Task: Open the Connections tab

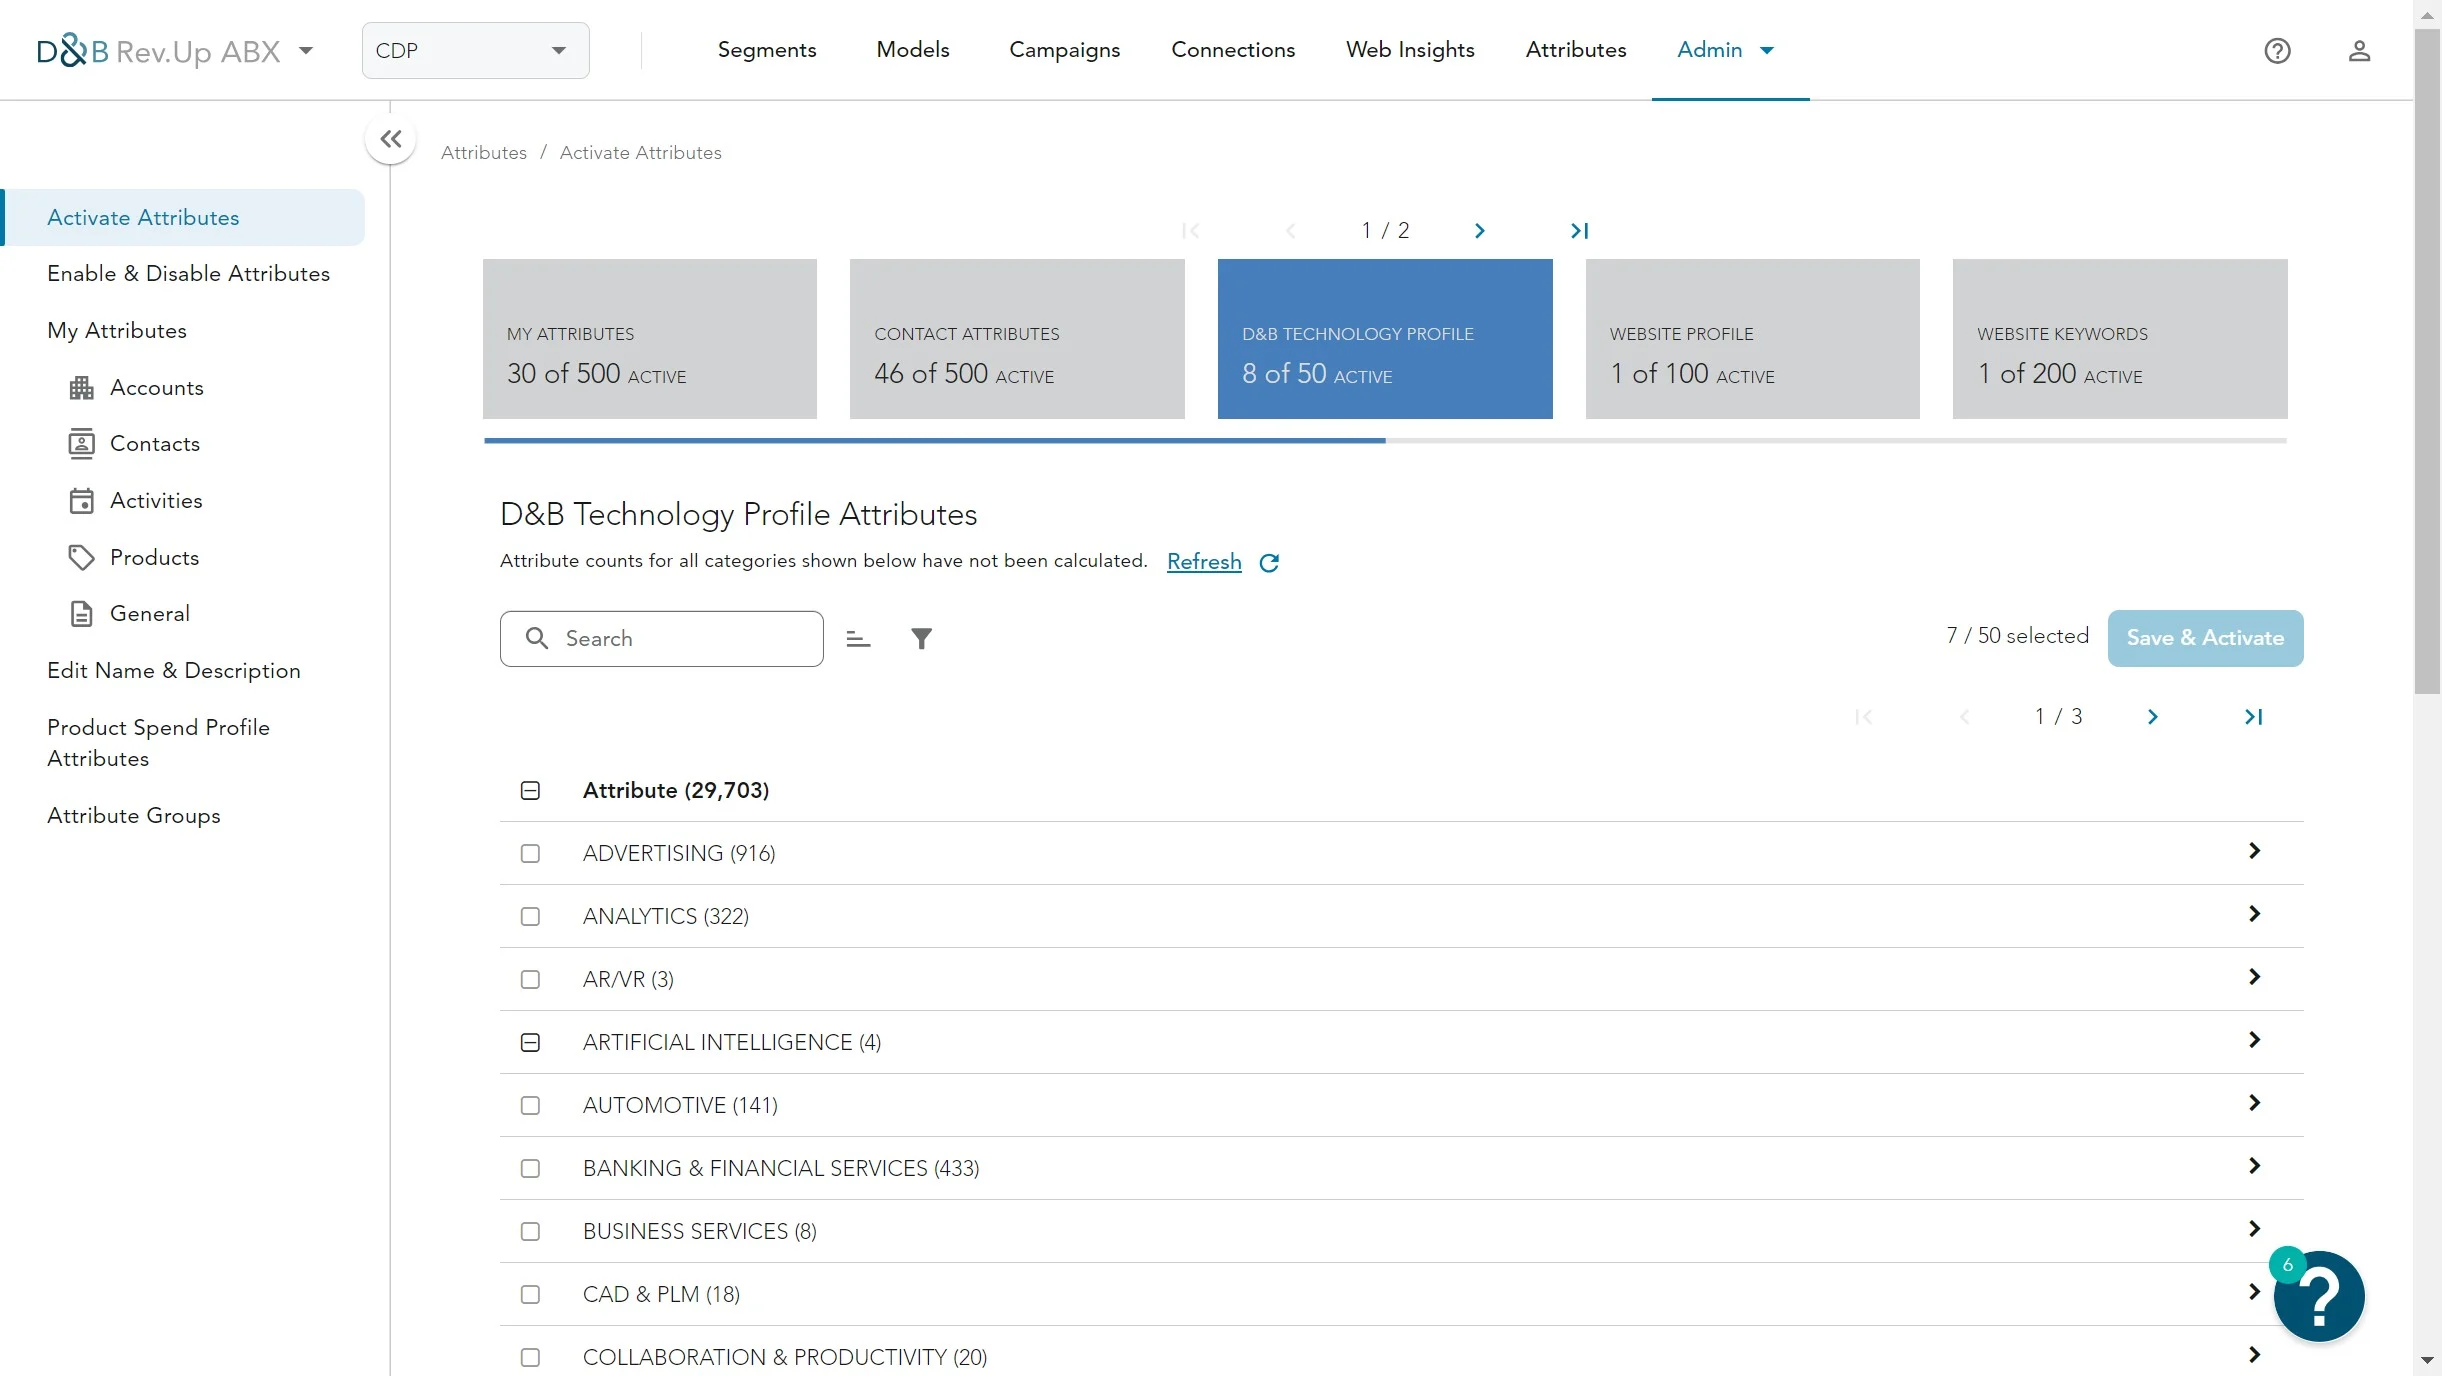Action: [1233, 50]
